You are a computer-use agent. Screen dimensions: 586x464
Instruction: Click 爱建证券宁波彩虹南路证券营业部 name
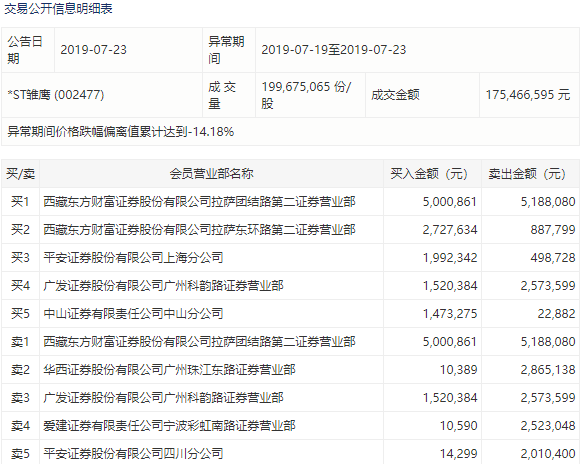pos(169,426)
